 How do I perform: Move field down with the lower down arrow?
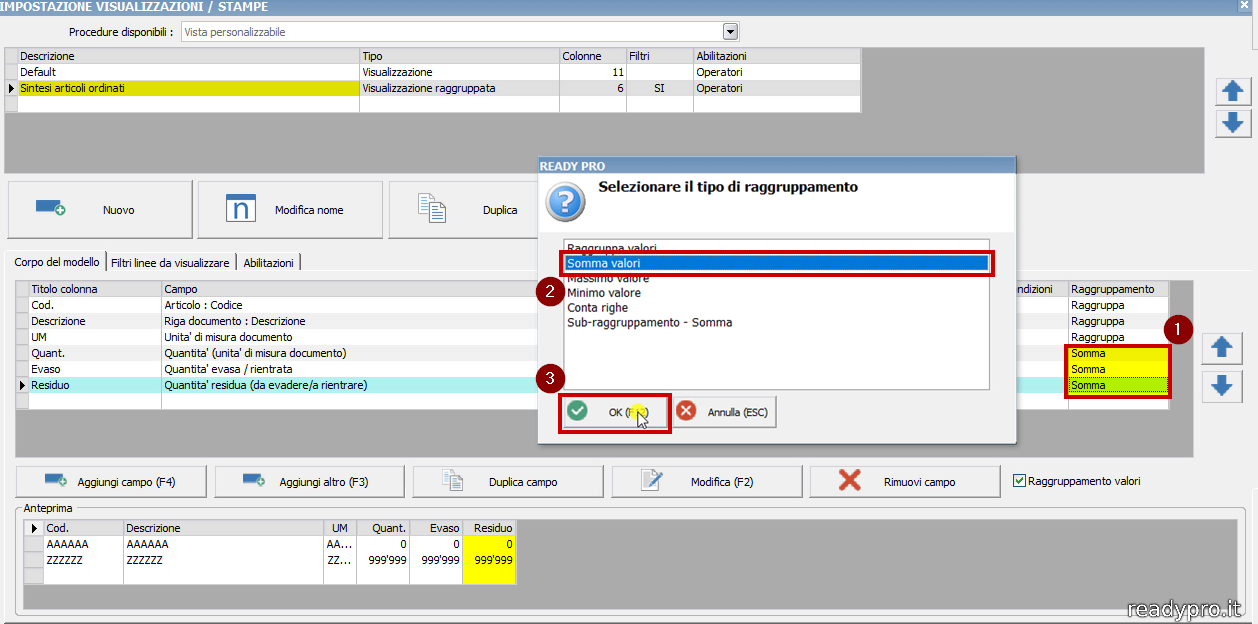click(1220, 386)
